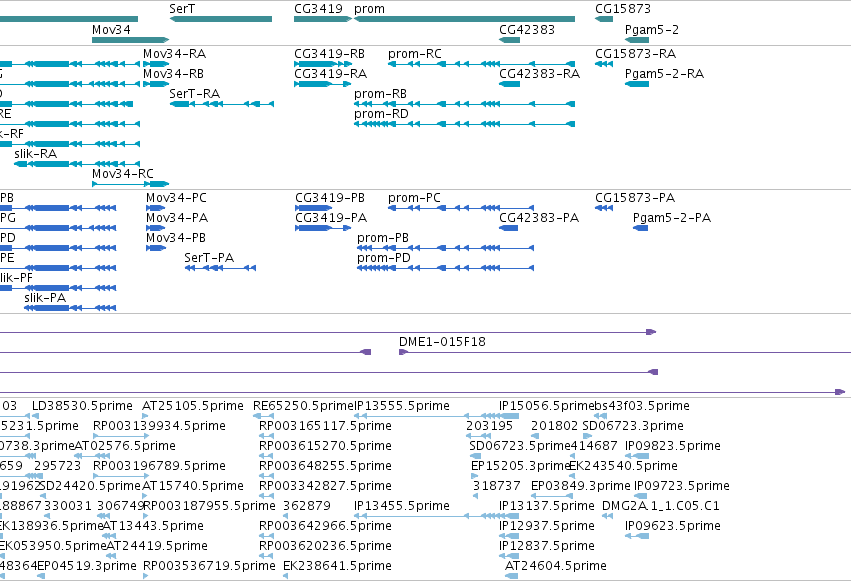Click the RP003536719.5prime label
851x581 pixels.
pos(209,566)
